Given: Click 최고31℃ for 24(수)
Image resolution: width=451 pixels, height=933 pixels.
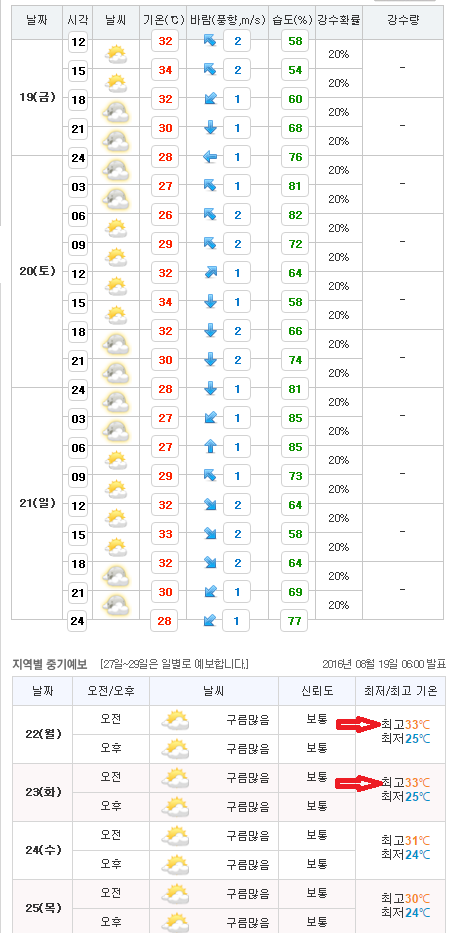Looking at the screenshot, I should coord(405,841).
